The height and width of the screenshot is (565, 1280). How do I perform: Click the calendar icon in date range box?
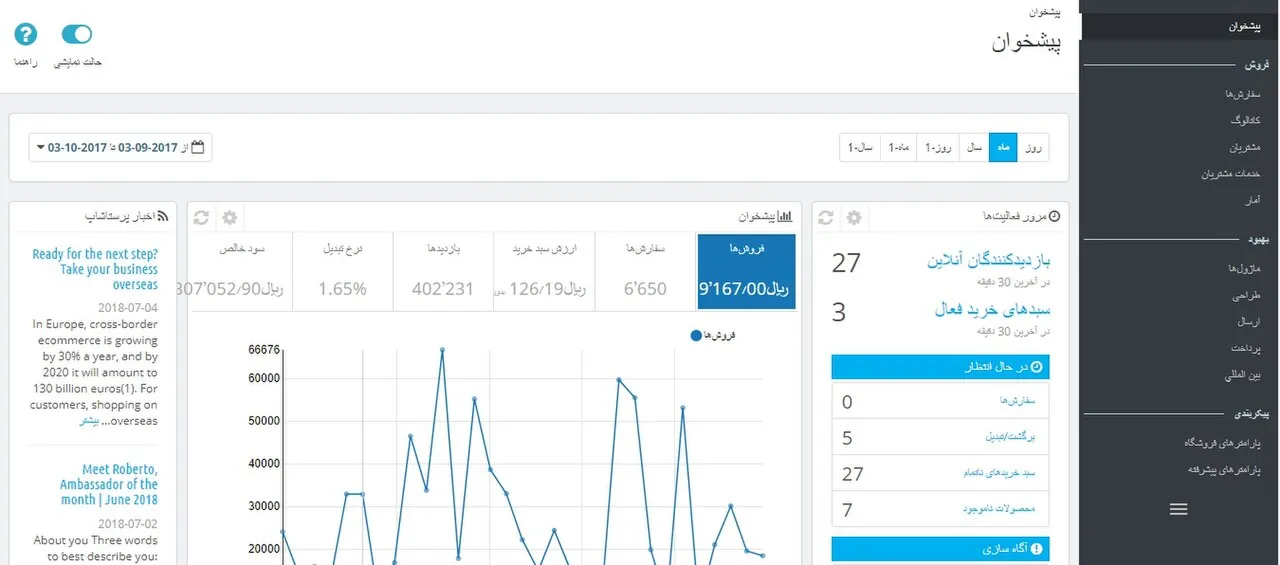(x=198, y=147)
